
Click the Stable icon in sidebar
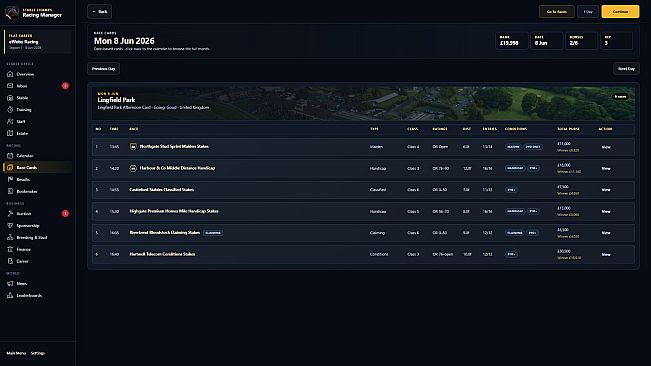[10, 98]
